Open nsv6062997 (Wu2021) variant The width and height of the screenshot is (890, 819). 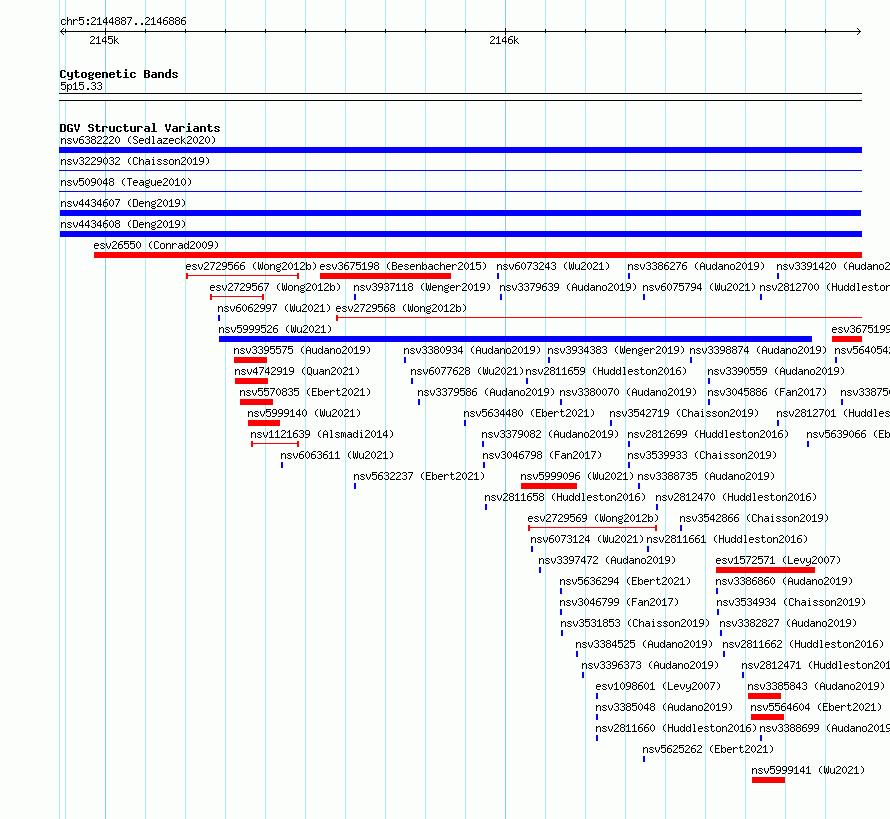pyautogui.click(x=274, y=308)
